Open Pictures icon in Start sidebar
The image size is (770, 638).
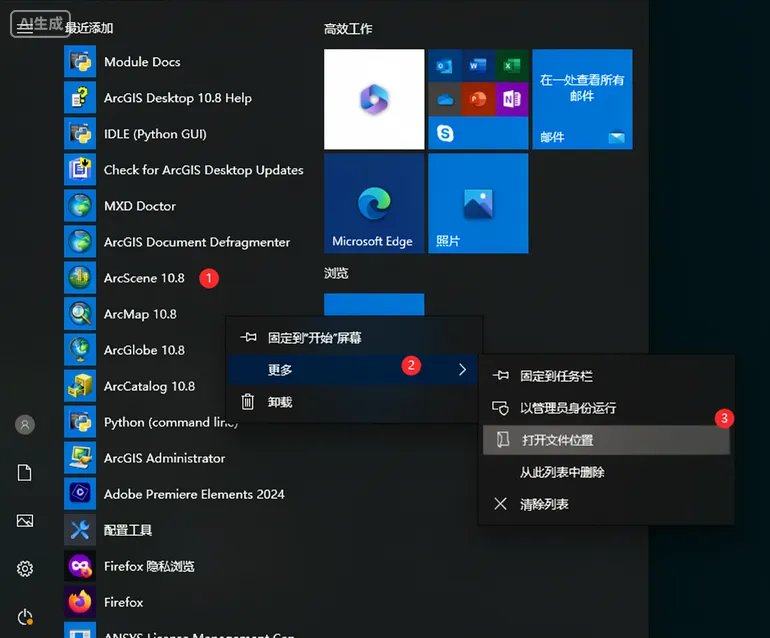(x=25, y=520)
